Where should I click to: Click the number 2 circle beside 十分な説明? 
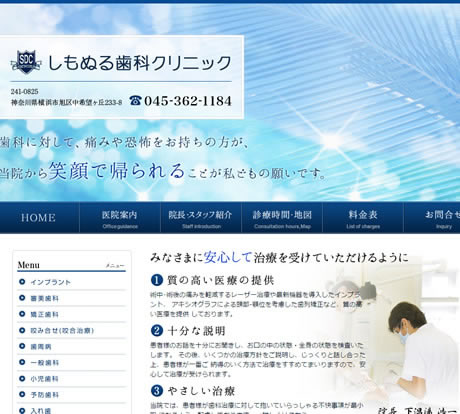(157, 331)
